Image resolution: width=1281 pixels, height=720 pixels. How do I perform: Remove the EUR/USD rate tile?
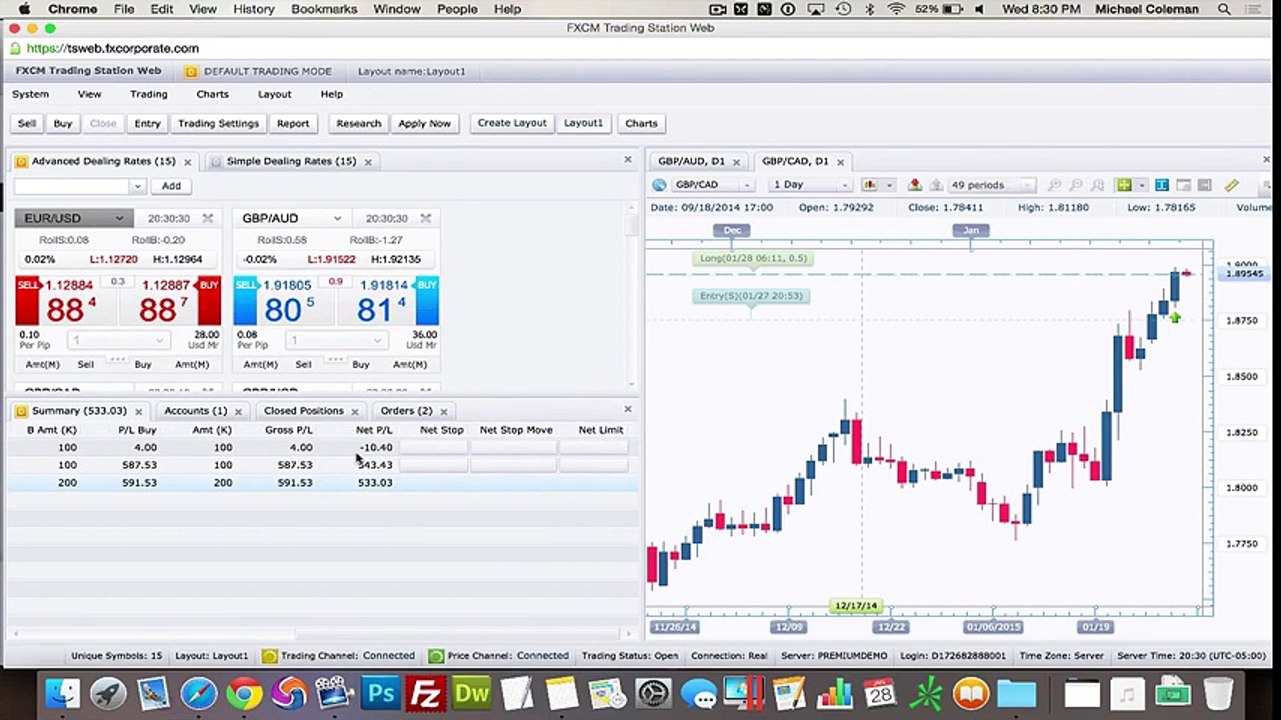click(x=208, y=218)
